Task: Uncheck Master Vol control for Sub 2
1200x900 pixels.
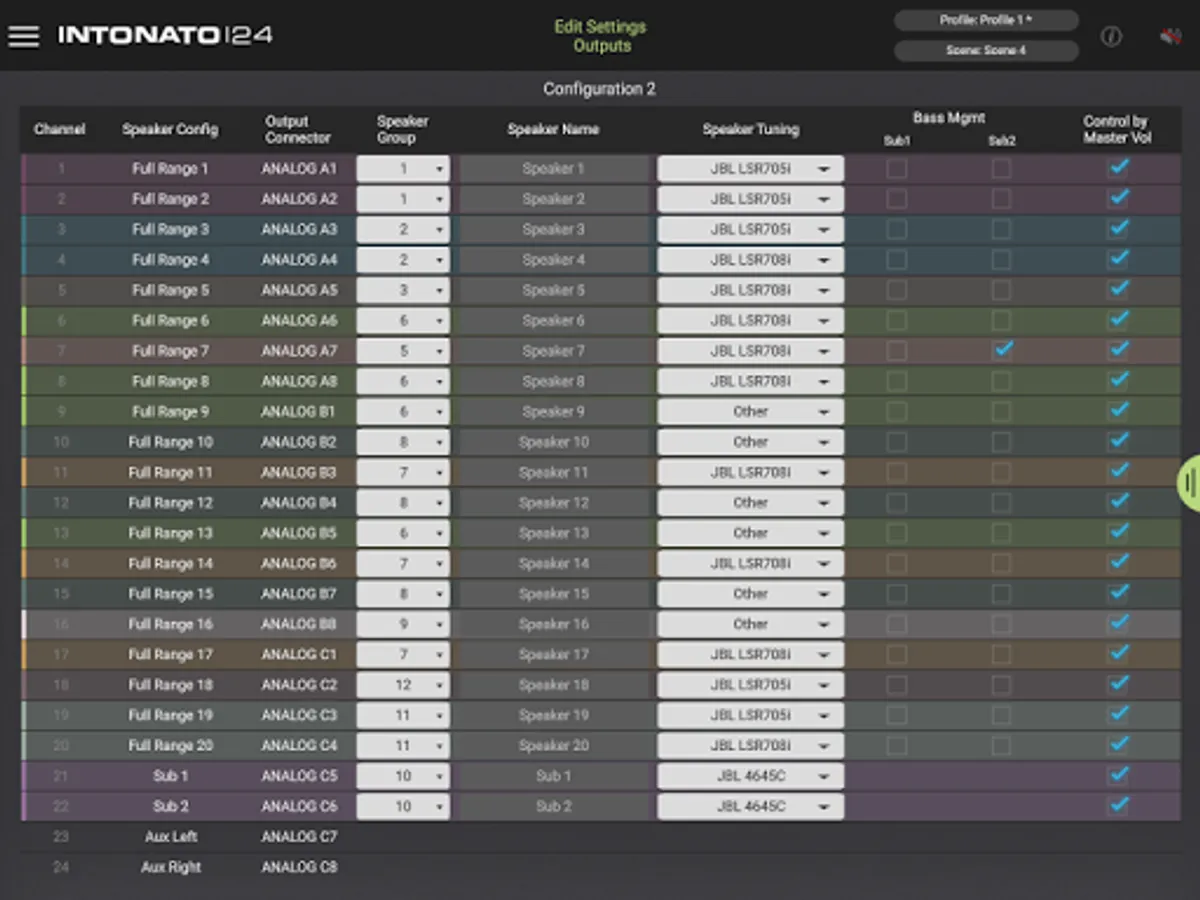Action: [1118, 806]
